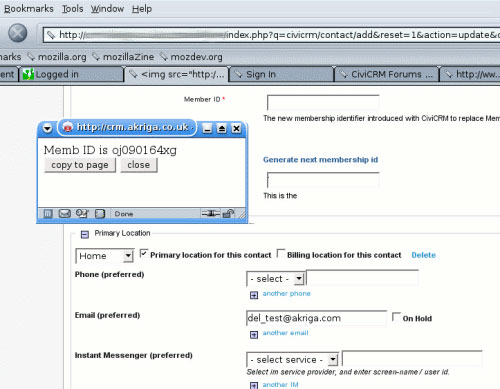
Task: Click the phone number input field
Action: pyautogui.click(x=362, y=278)
